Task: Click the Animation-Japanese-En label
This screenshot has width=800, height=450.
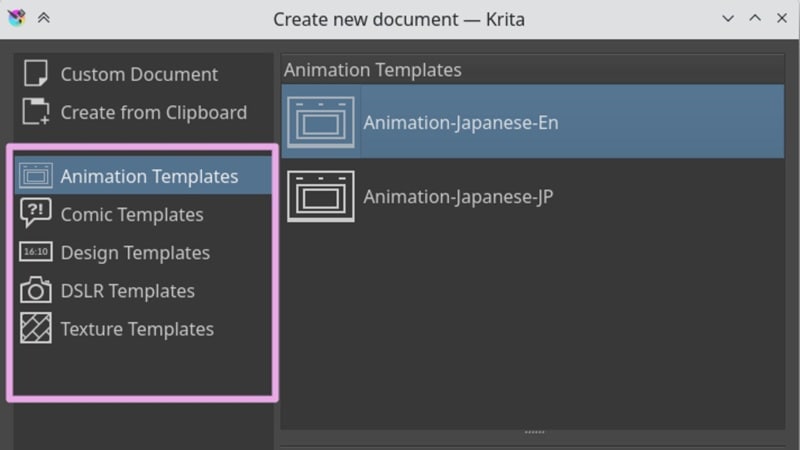Action: tap(461, 123)
